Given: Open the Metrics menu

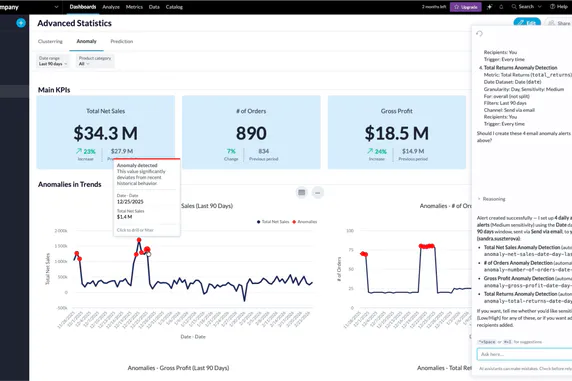Looking at the screenshot, I should pyautogui.click(x=134, y=7).
